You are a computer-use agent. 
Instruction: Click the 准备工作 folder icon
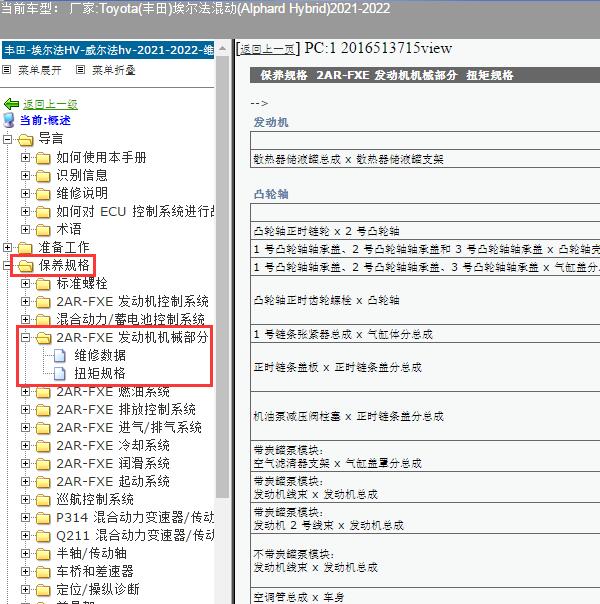pos(25,248)
